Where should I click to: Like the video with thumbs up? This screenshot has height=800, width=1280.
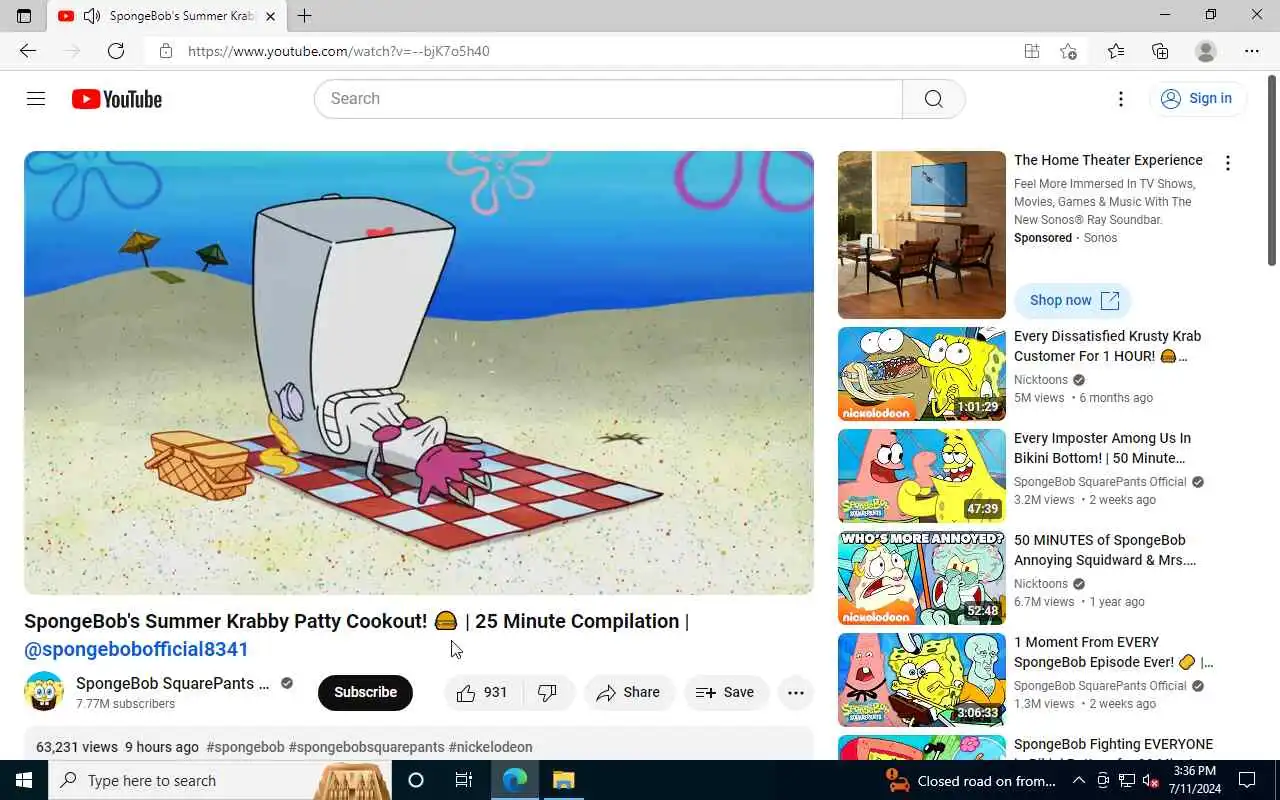[483, 692]
